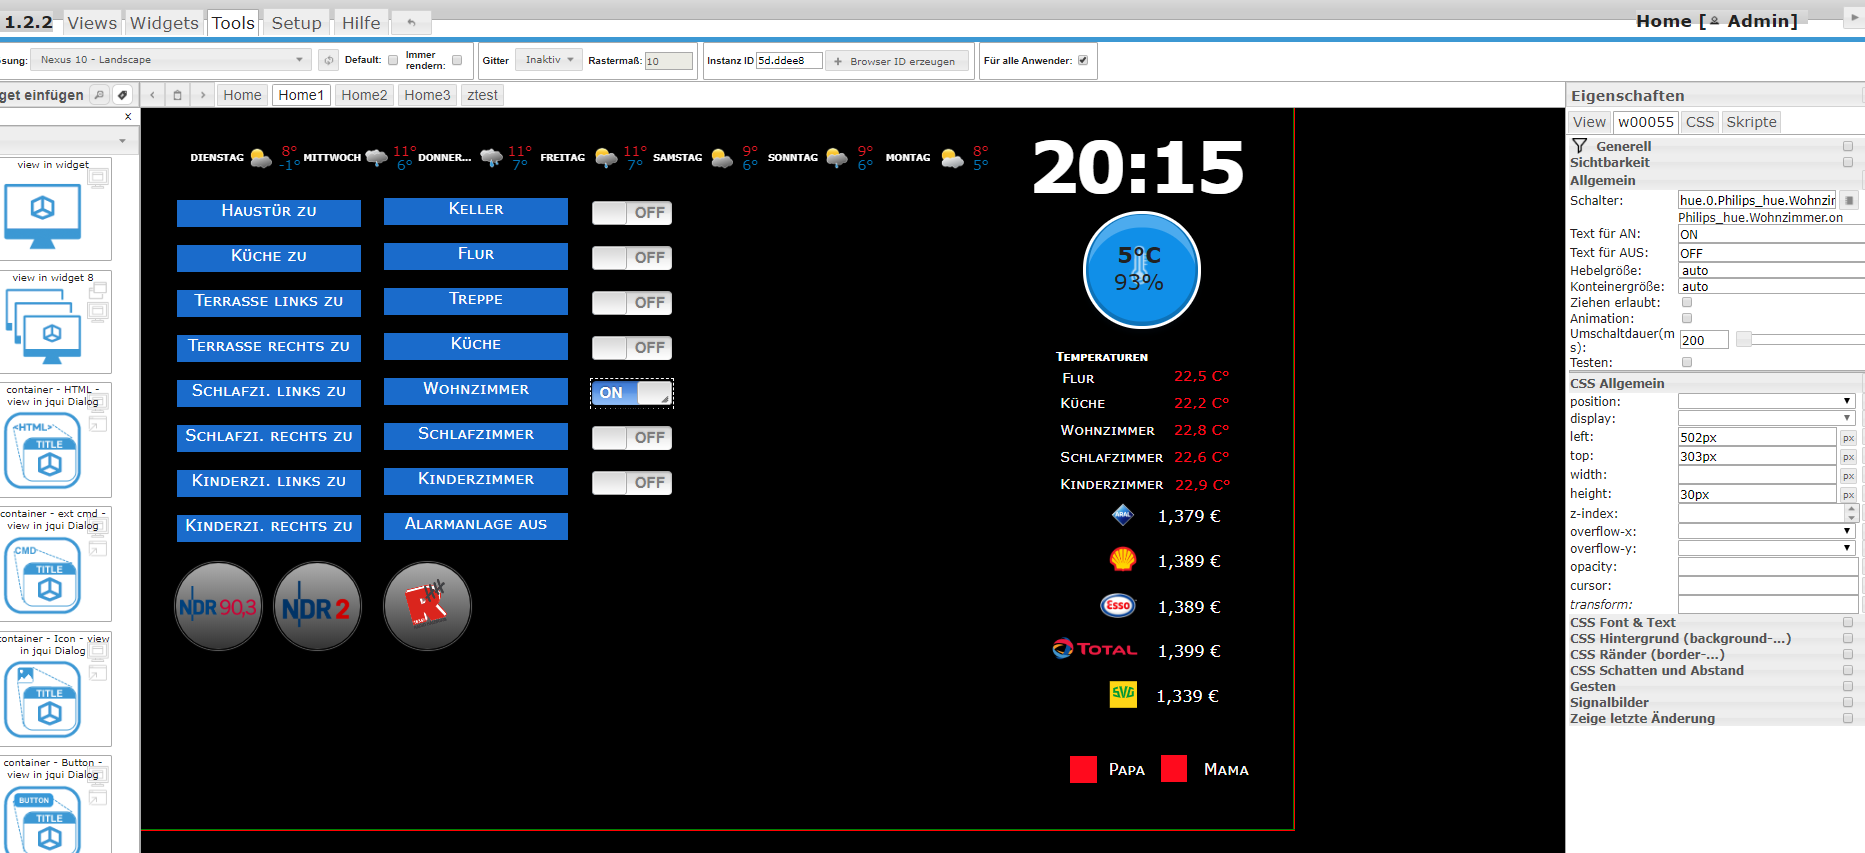
Task: Click the Shell fuel station logo
Action: 1123,560
